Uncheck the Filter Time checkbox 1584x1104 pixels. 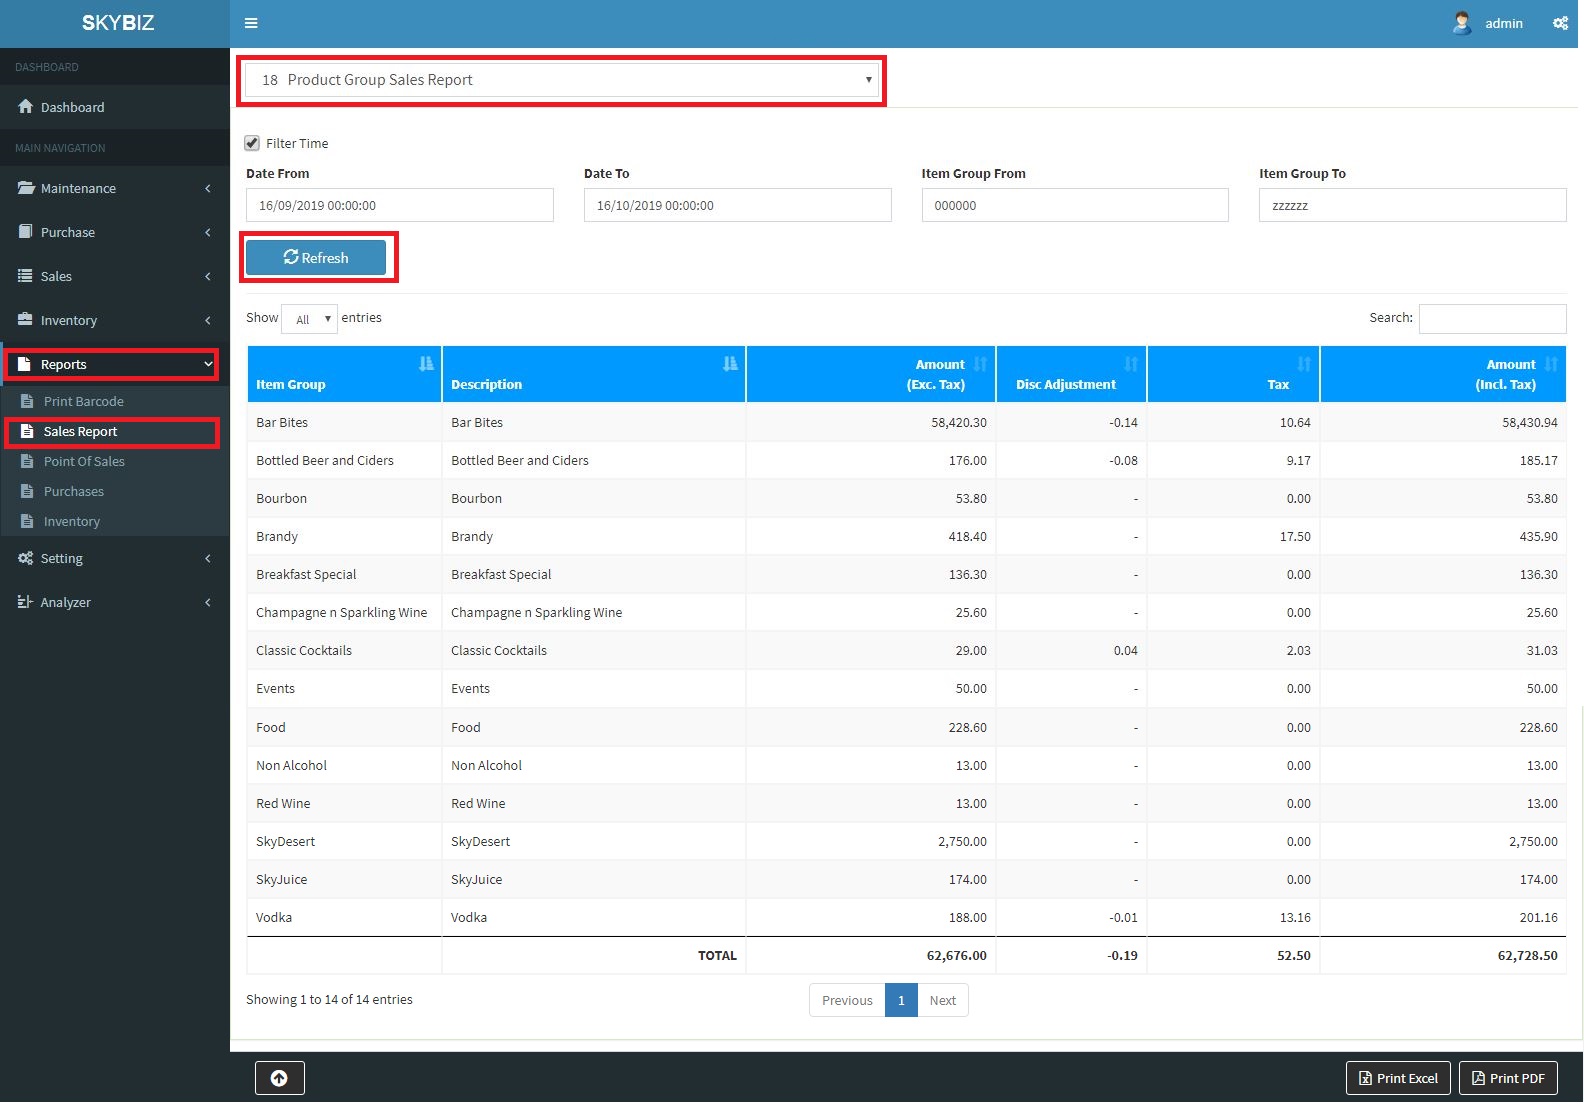pos(253,143)
